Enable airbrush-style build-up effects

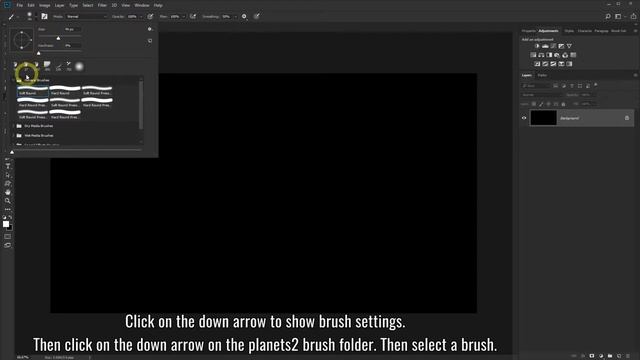coord(193,16)
